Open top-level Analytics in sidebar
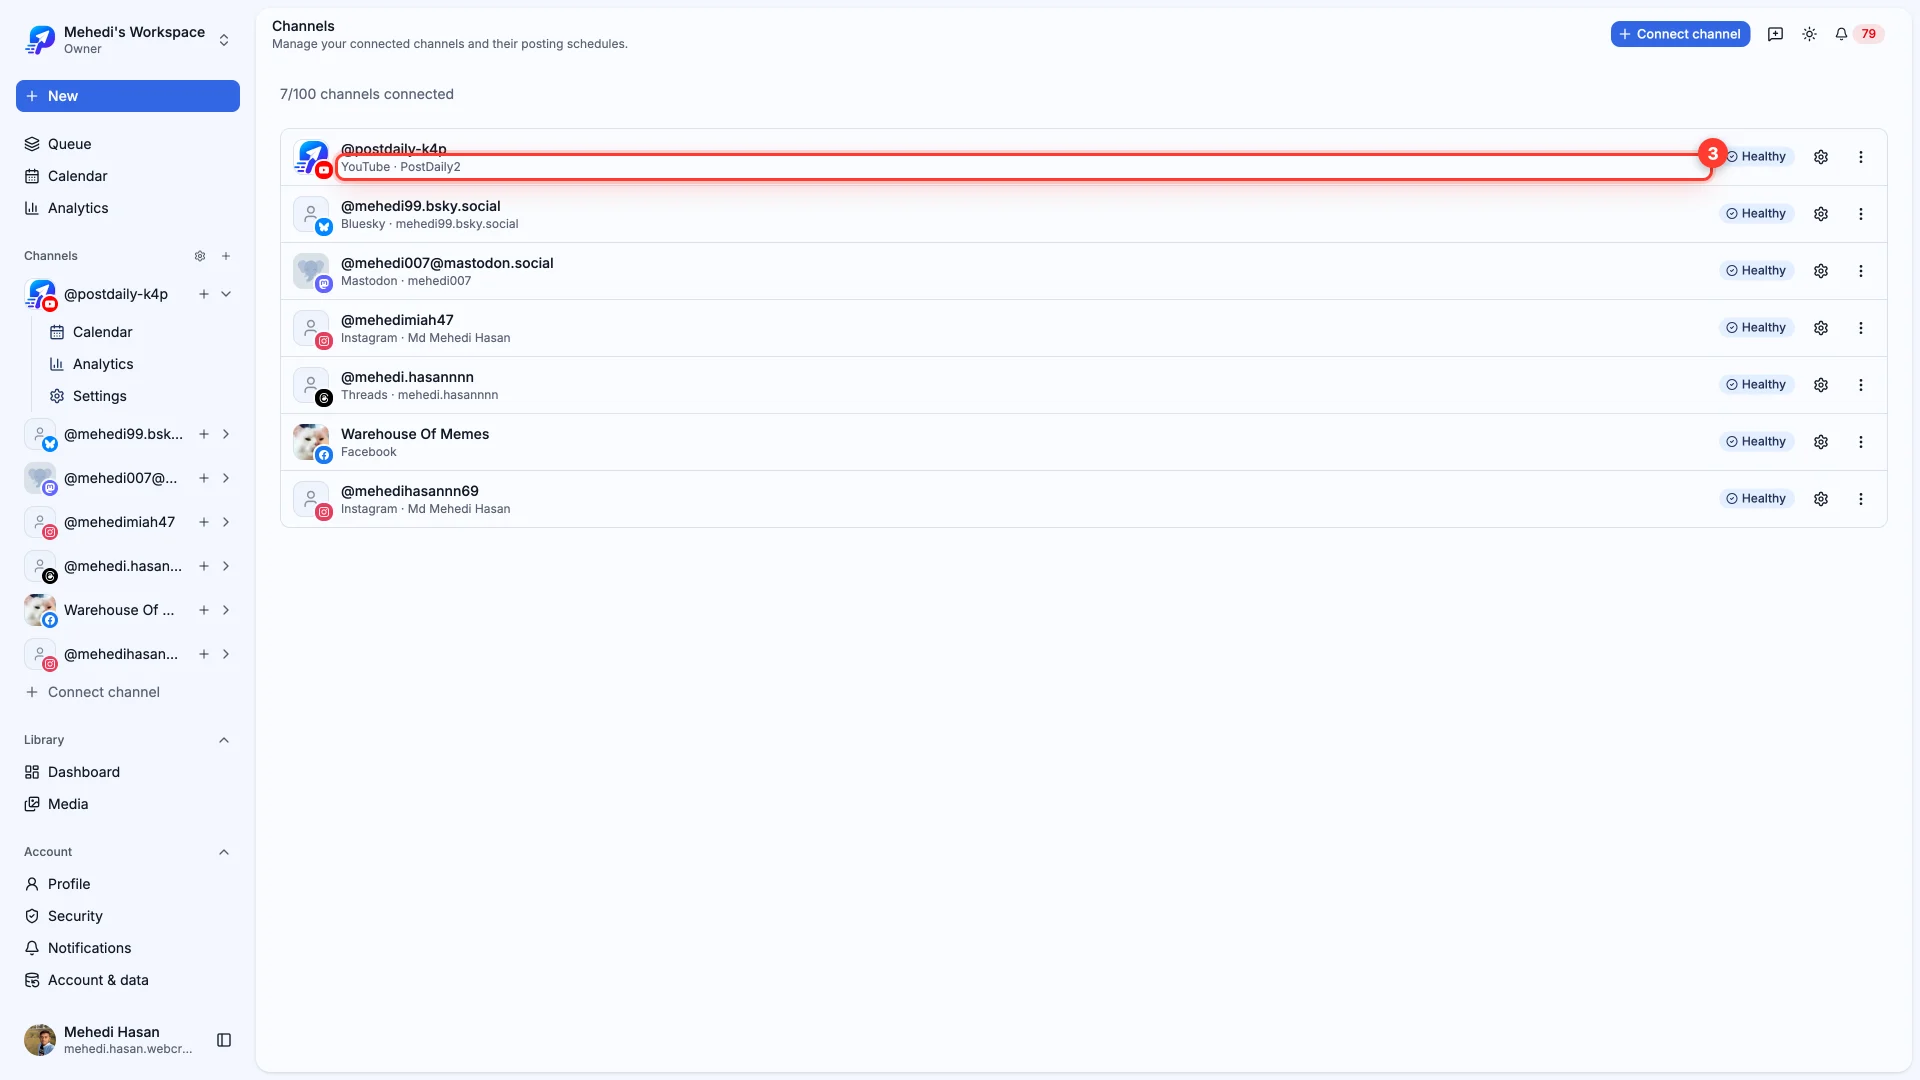1920x1080 pixels. (128, 208)
